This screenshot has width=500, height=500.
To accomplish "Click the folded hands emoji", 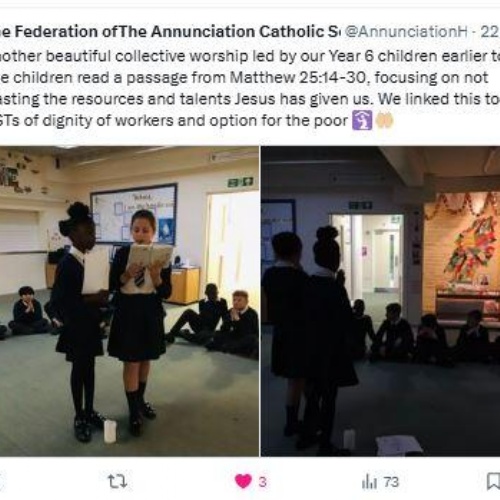I will point(385,121).
